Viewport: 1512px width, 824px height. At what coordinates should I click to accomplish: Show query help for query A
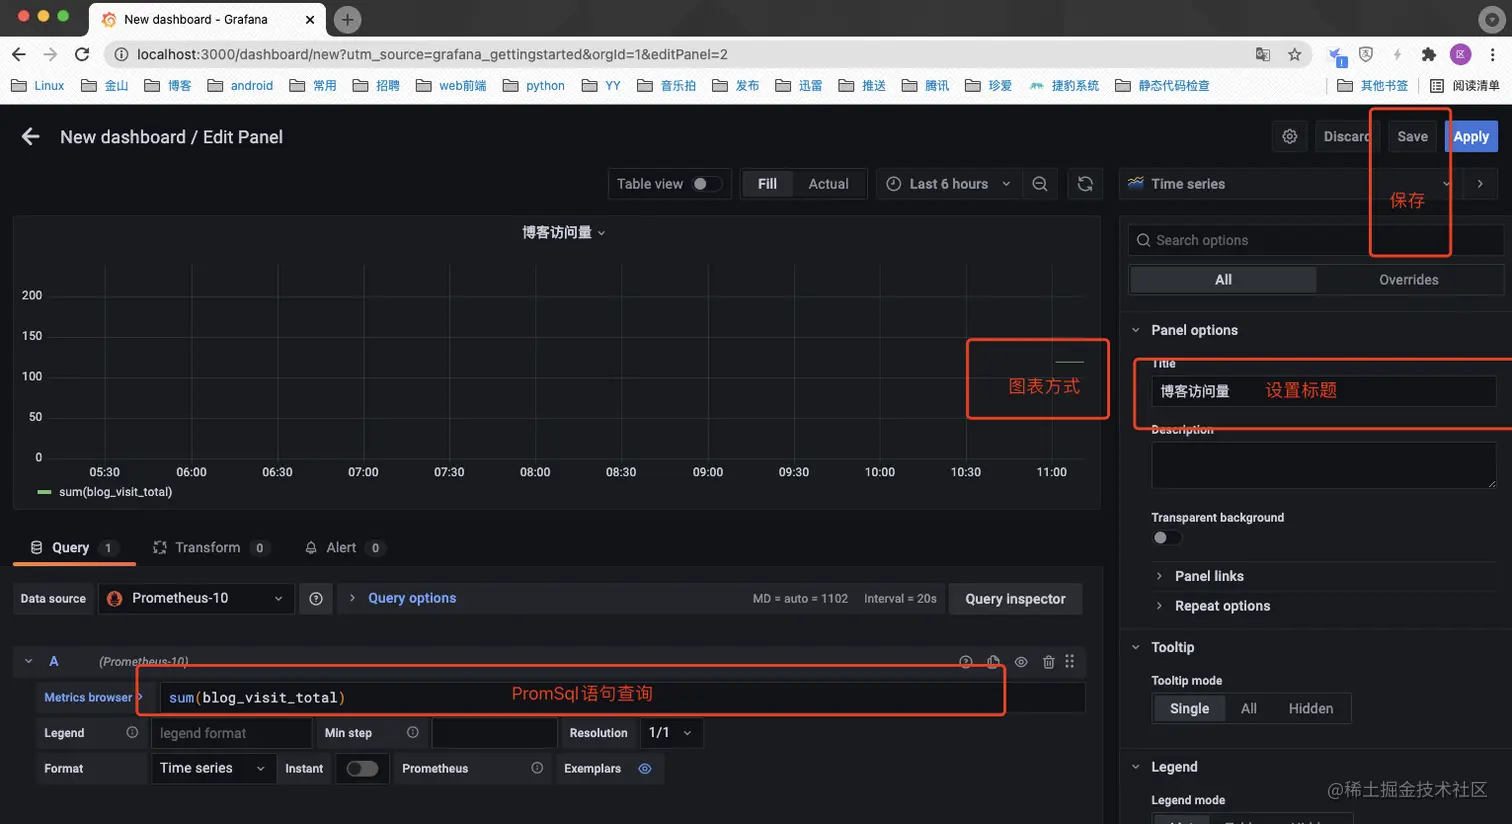tap(966, 662)
